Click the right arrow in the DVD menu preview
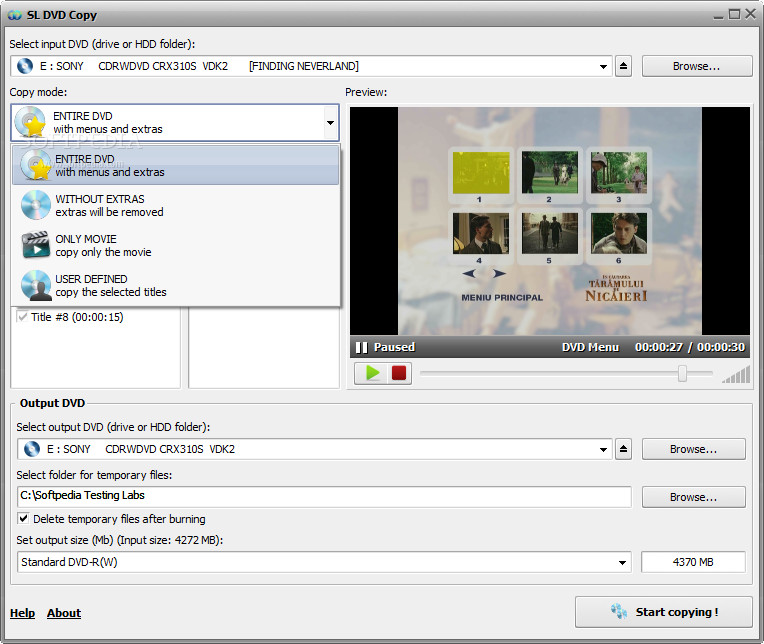 tap(499, 273)
